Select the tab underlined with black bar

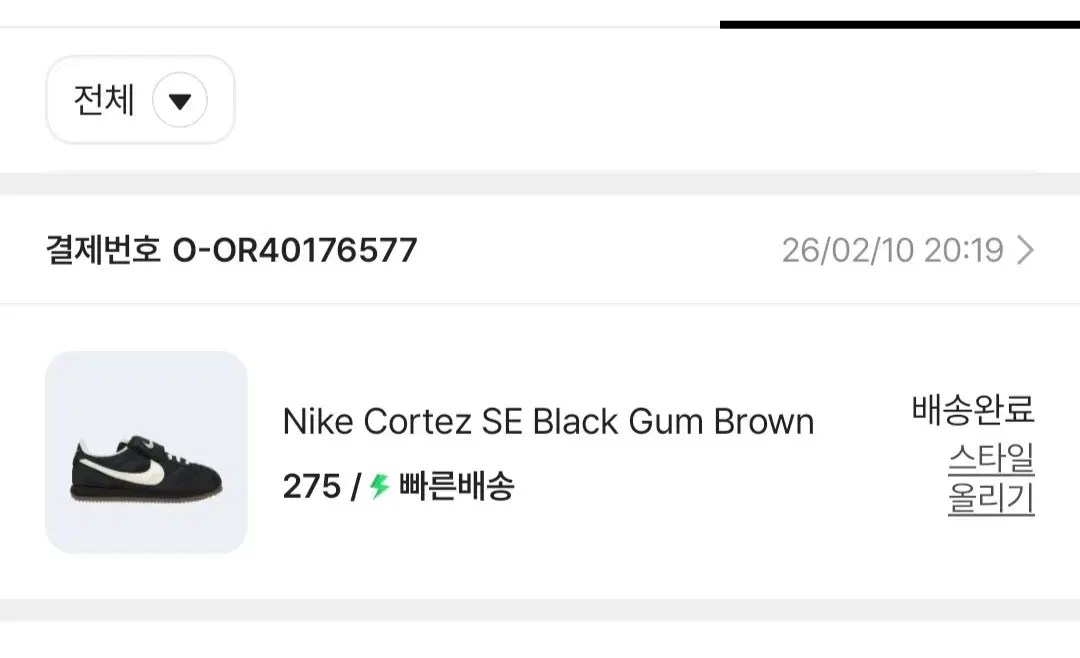pos(900,25)
